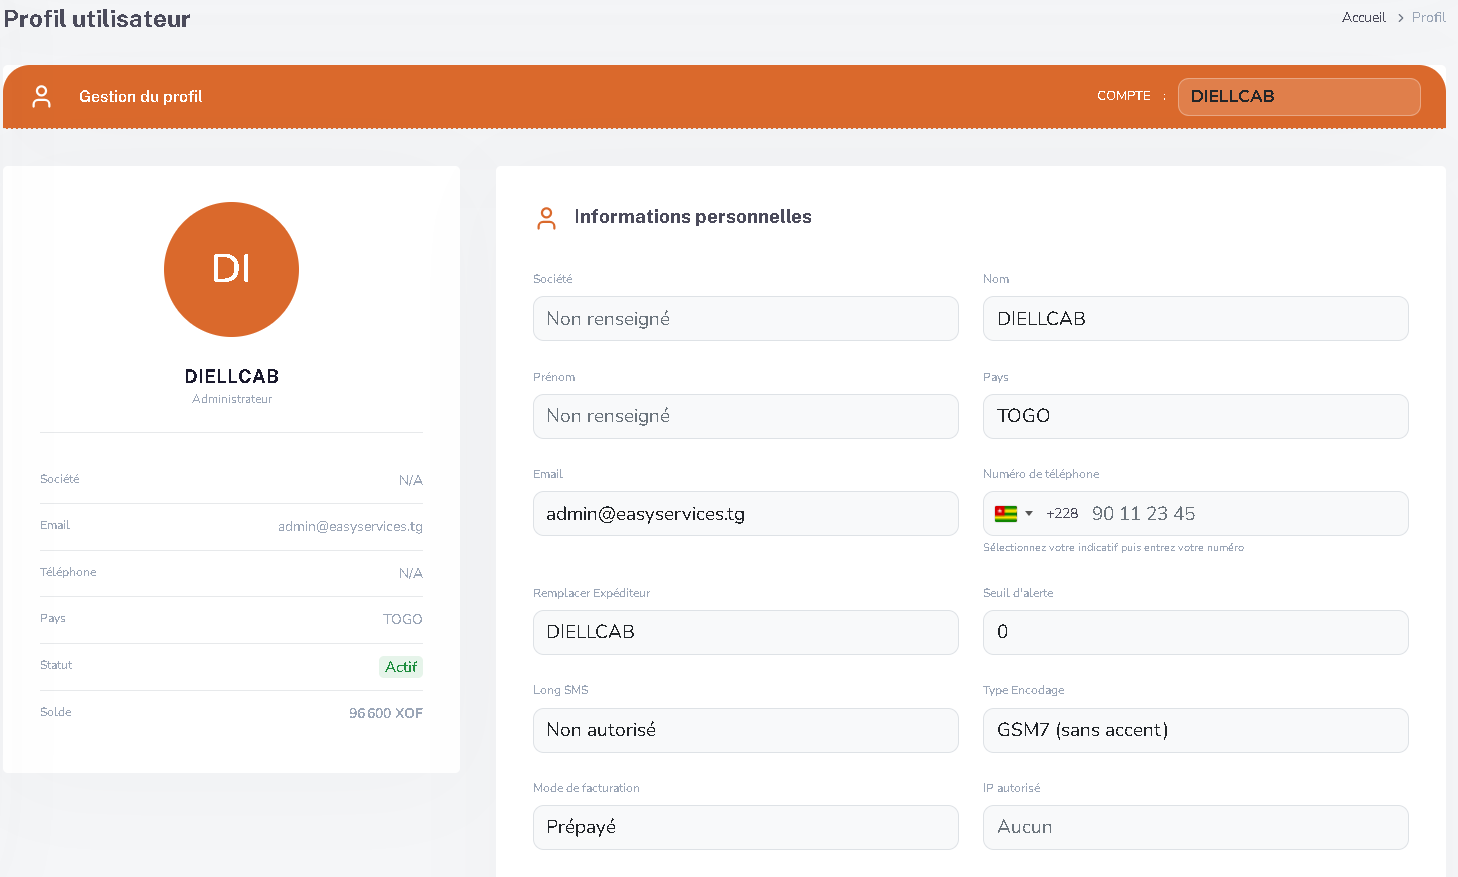The image size is (1458, 877).
Task: Click sidebar email admin@easyservices.tg
Action: 350,526
